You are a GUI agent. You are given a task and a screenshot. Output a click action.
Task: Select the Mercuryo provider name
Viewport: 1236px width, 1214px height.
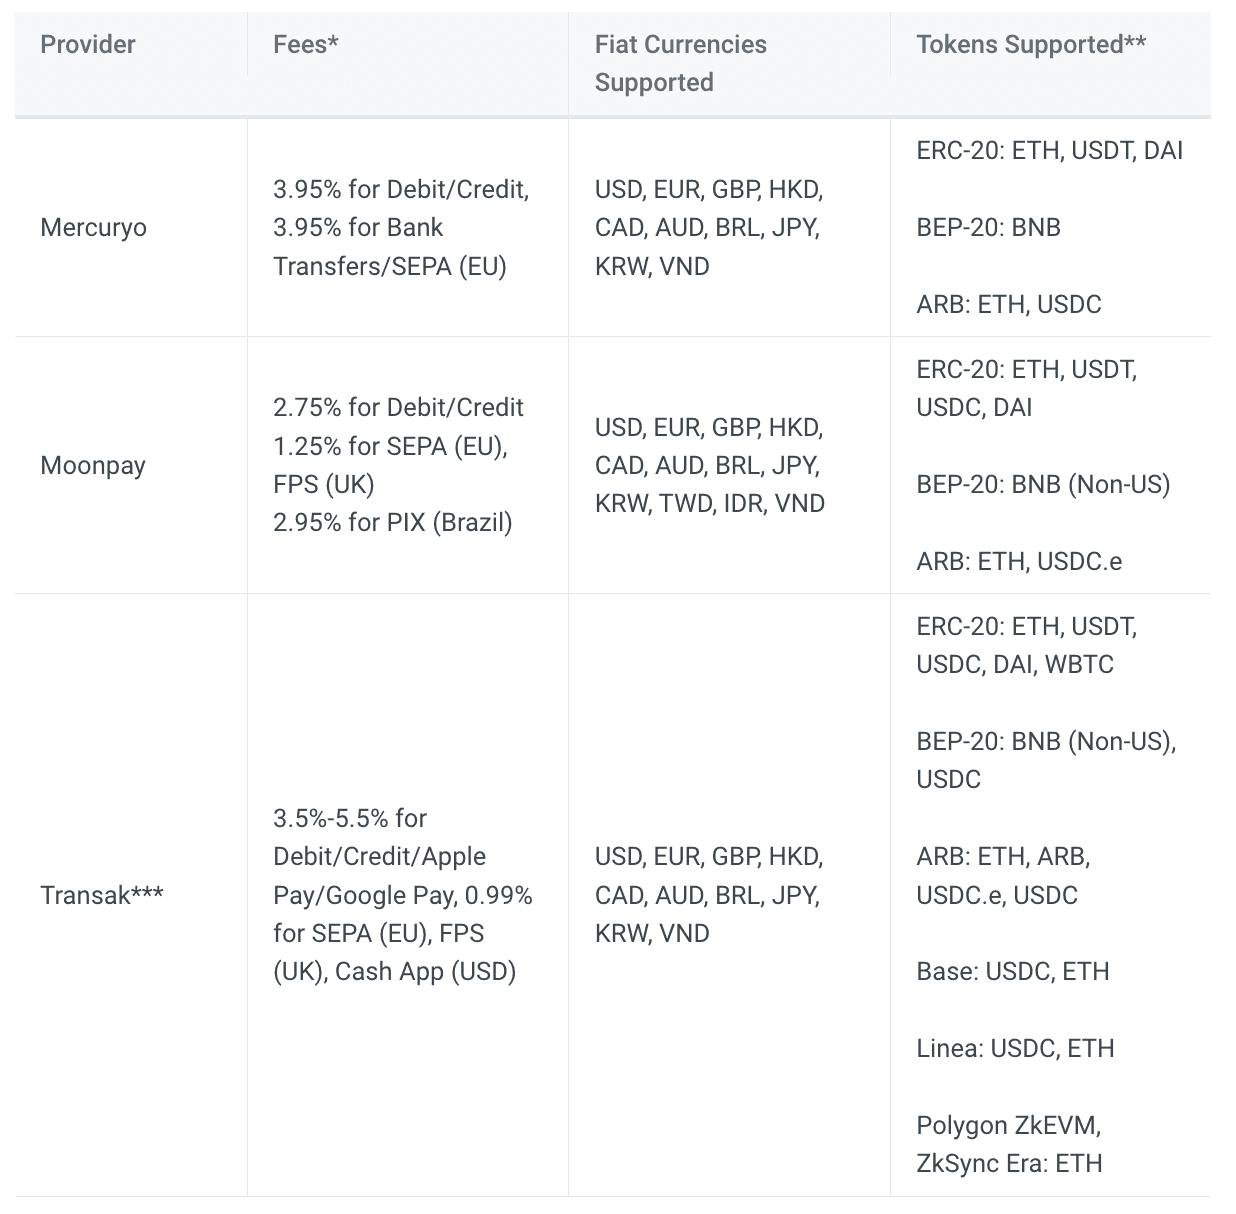pos(93,228)
